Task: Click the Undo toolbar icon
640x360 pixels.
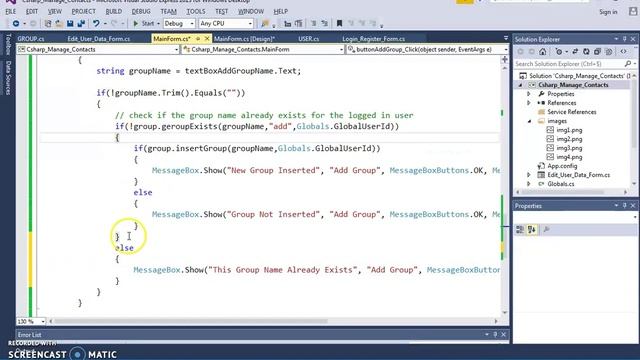Action: [96, 24]
